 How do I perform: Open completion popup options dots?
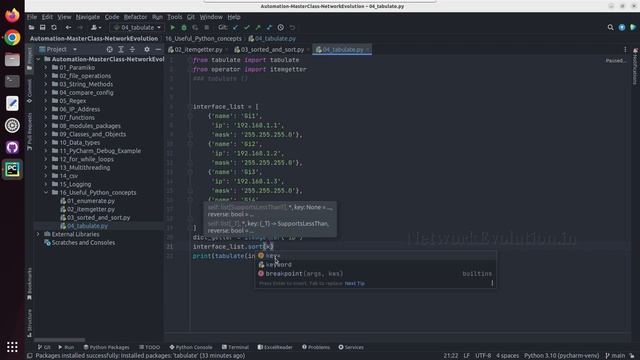[492, 283]
